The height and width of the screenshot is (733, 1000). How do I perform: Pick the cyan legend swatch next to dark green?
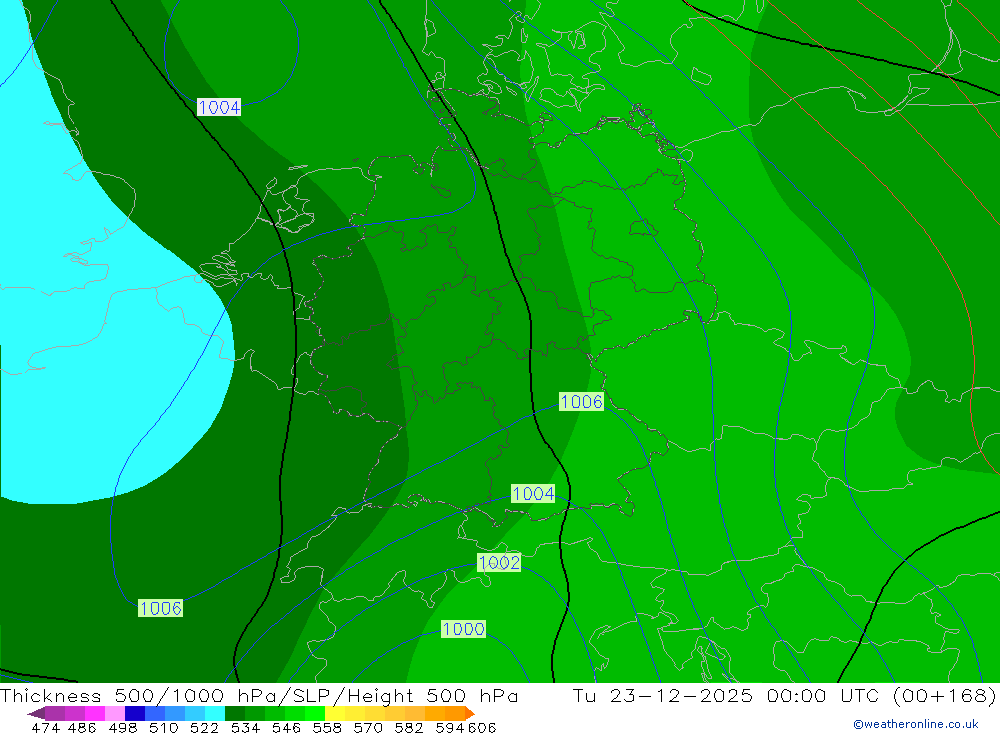(x=215, y=713)
